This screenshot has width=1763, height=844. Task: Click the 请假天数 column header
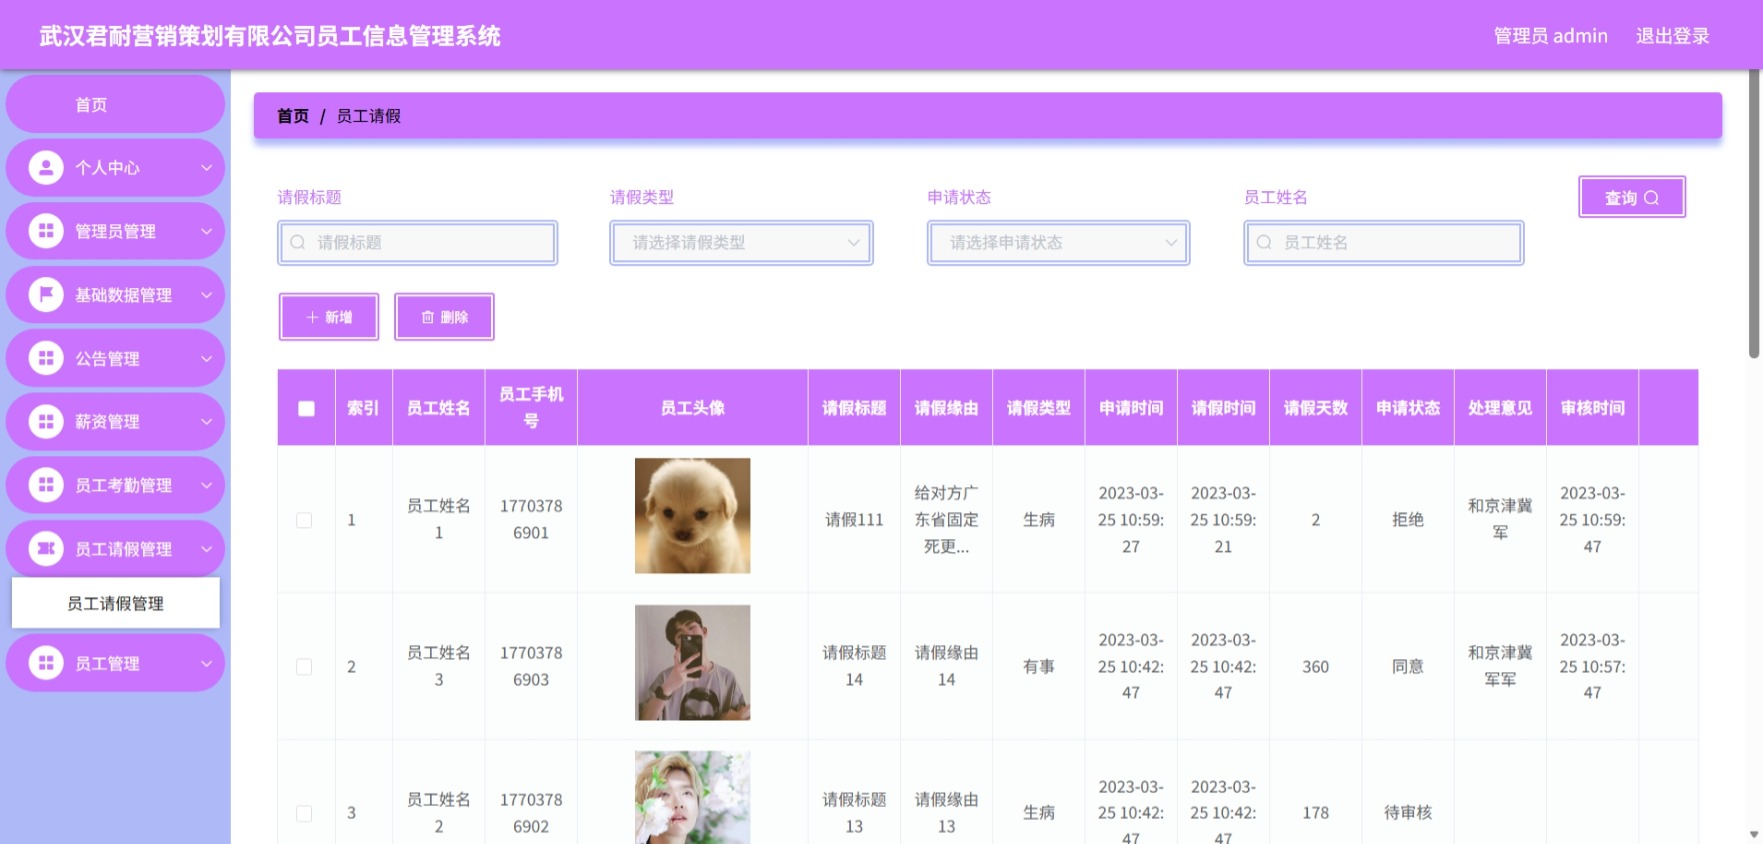(x=1316, y=408)
